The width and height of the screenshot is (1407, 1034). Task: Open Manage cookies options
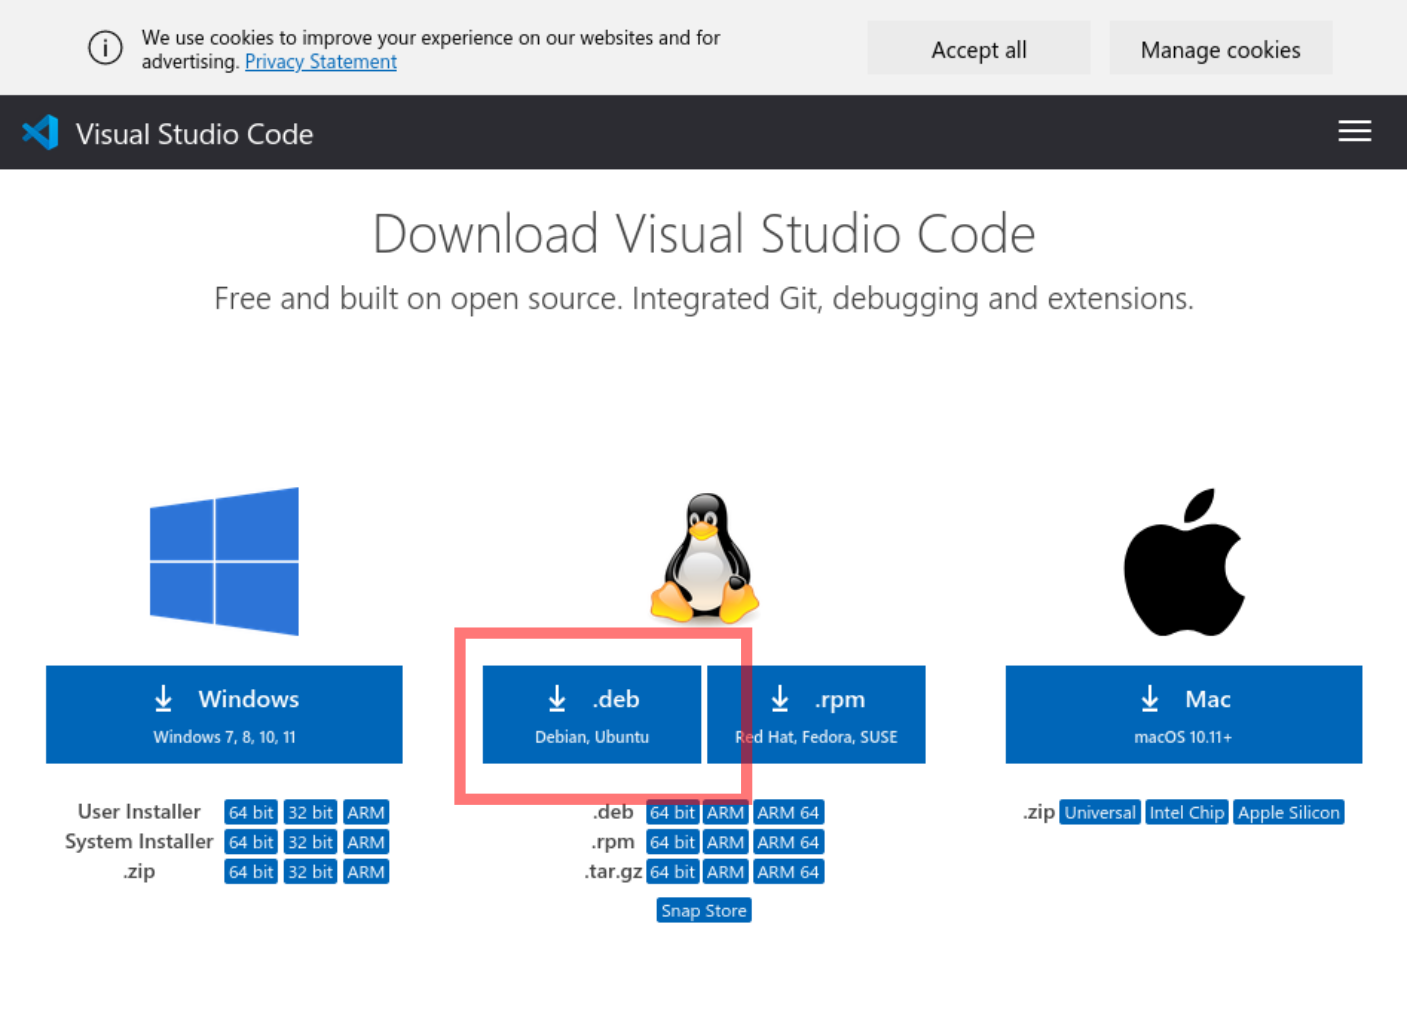point(1220,49)
